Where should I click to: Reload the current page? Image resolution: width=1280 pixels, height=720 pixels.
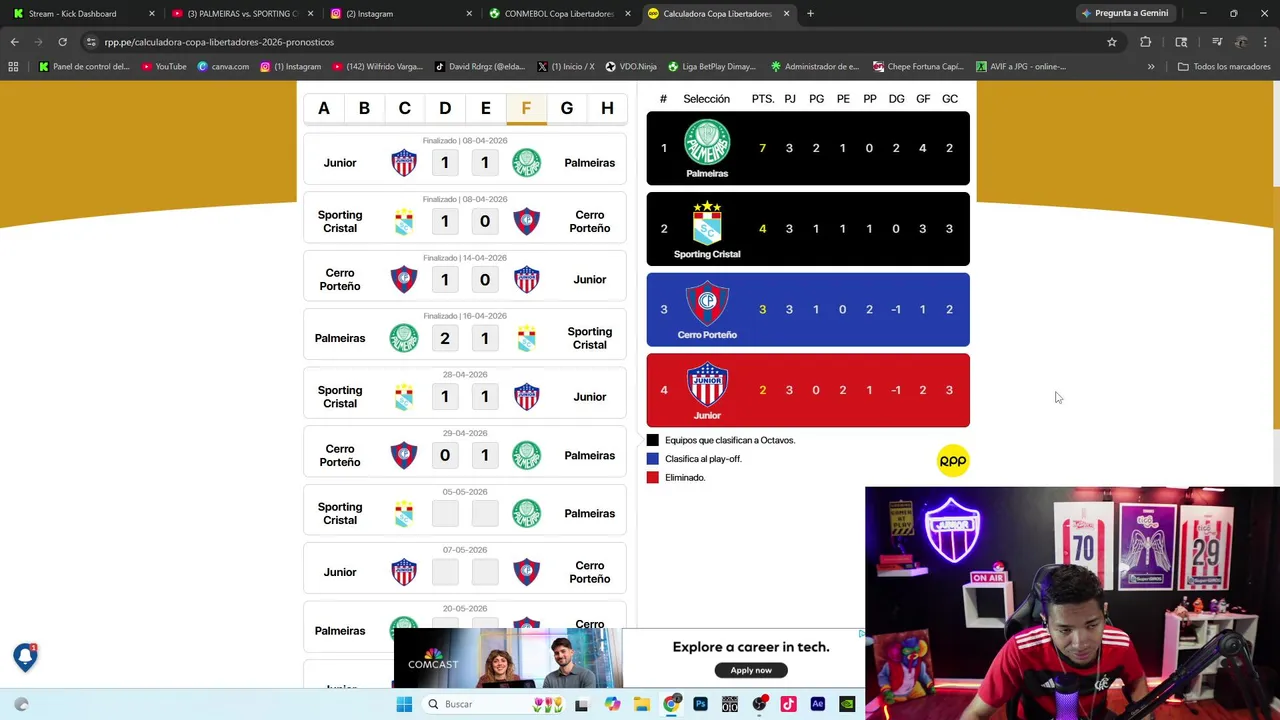click(62, 42)
